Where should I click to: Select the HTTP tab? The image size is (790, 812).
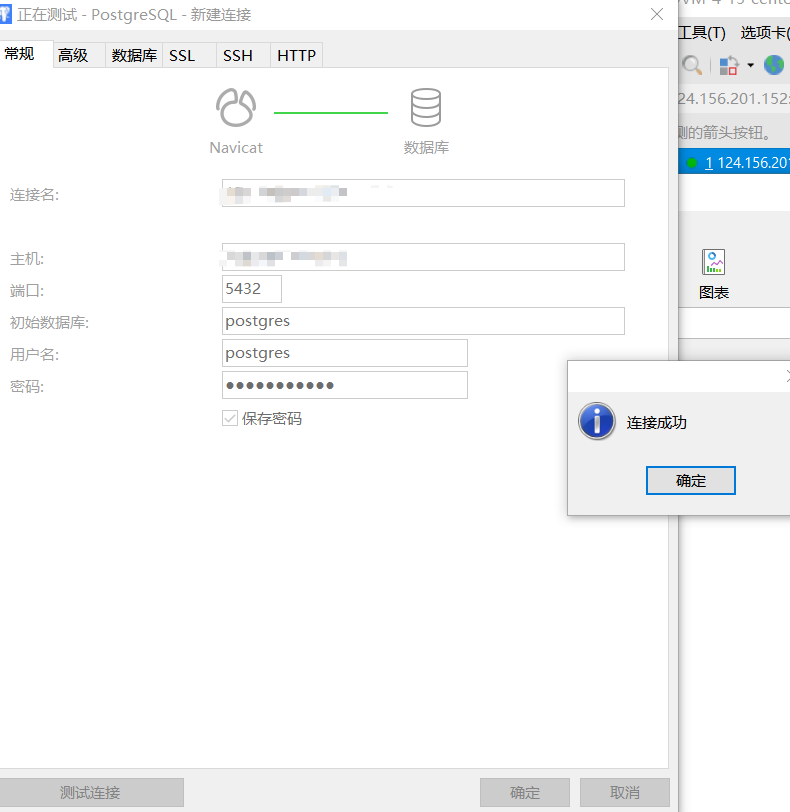[x=297, y=55]
